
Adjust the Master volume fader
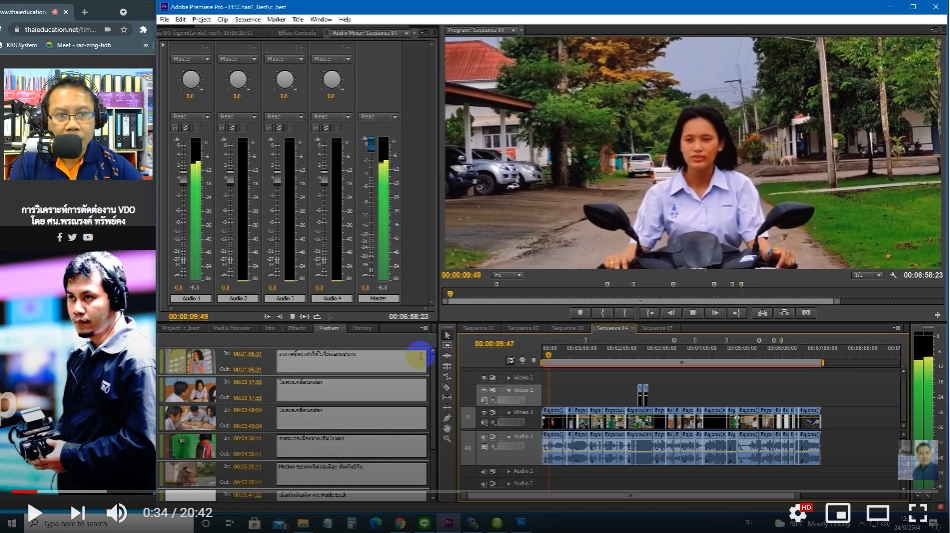click(x=371, y=144)
